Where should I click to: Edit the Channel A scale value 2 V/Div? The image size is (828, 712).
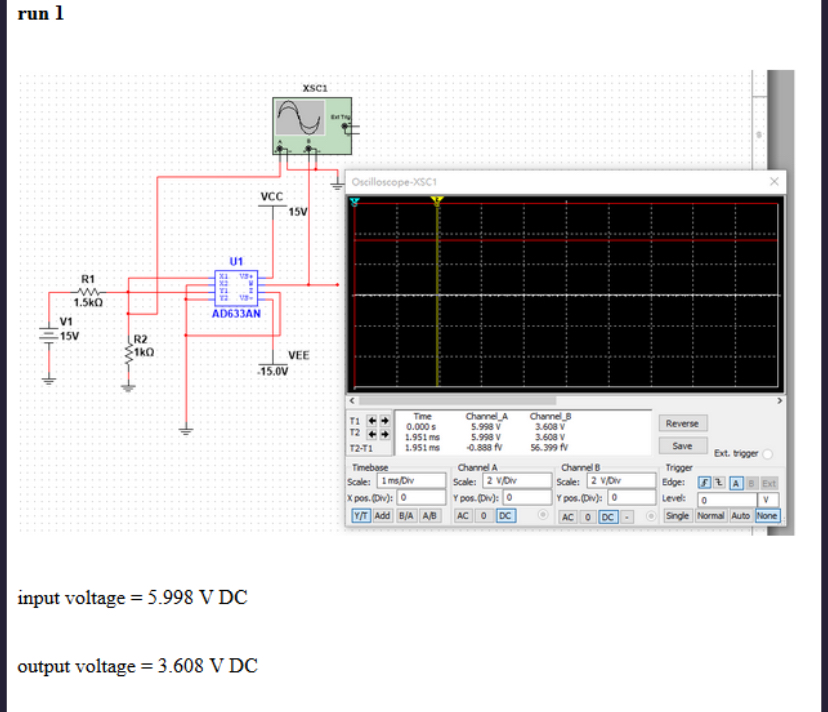point(518,480)
